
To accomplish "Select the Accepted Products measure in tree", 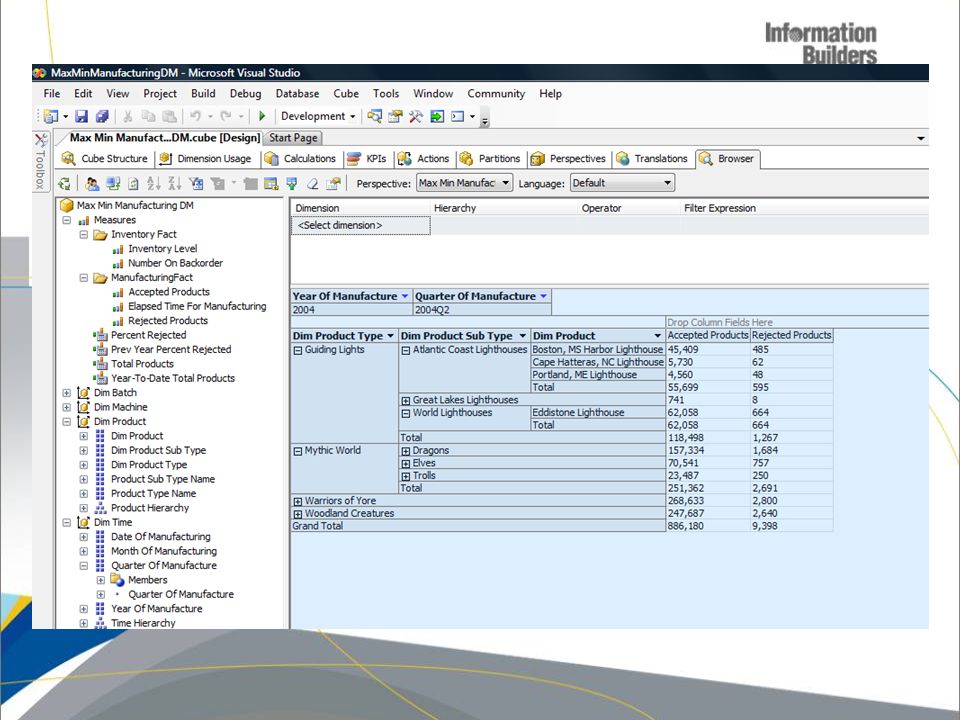I will [169, 292].
